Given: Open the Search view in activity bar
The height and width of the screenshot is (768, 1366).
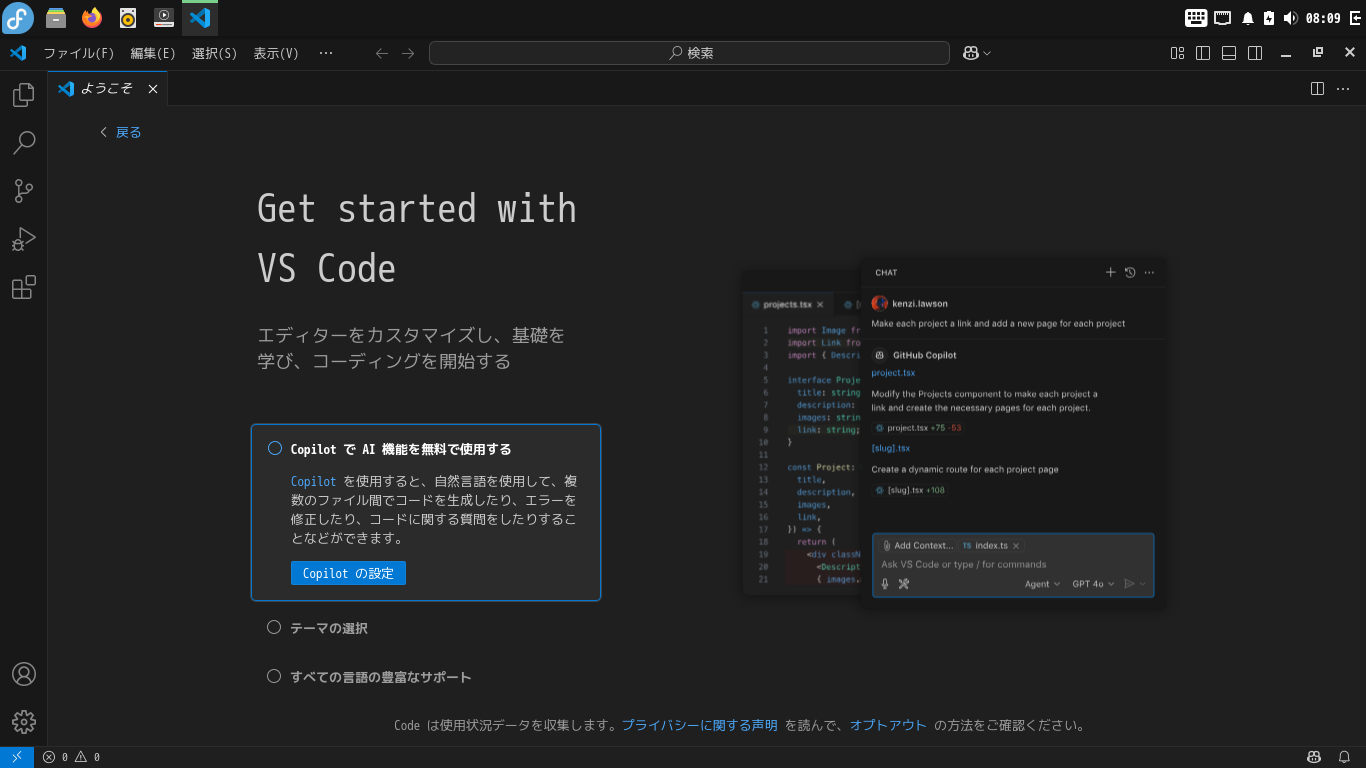Looking at the screenshot, I should point(23,143).
